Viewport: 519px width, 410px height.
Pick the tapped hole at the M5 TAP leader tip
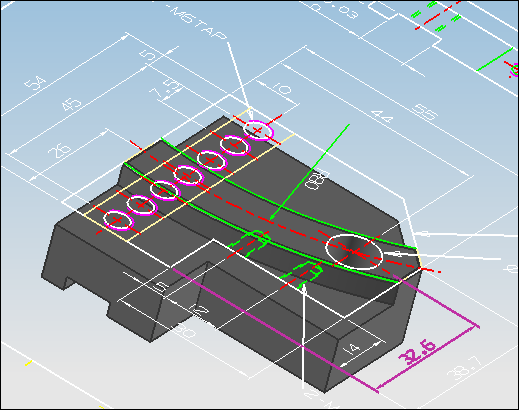(259, 130)
